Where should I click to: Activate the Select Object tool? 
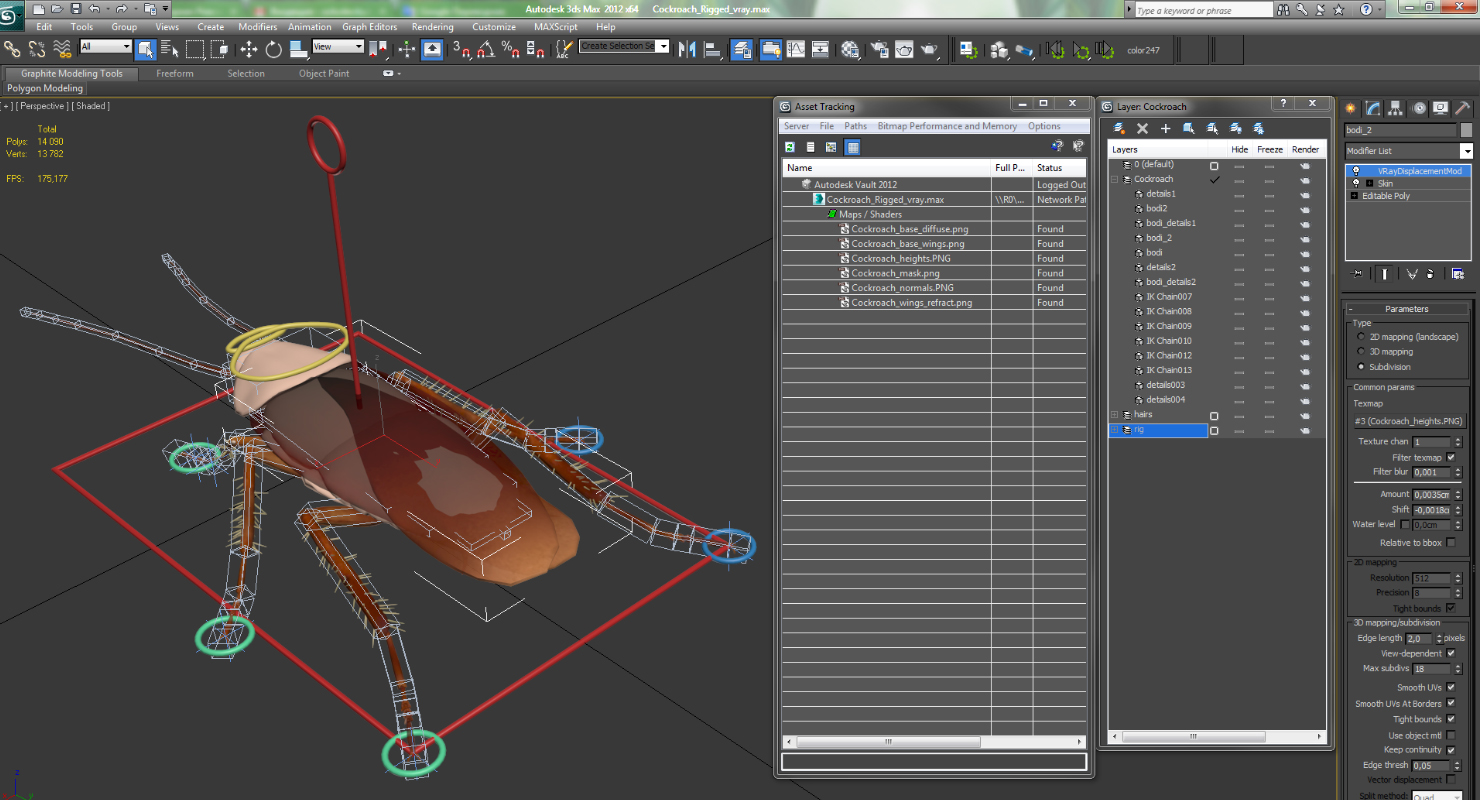tap(146, 48)
